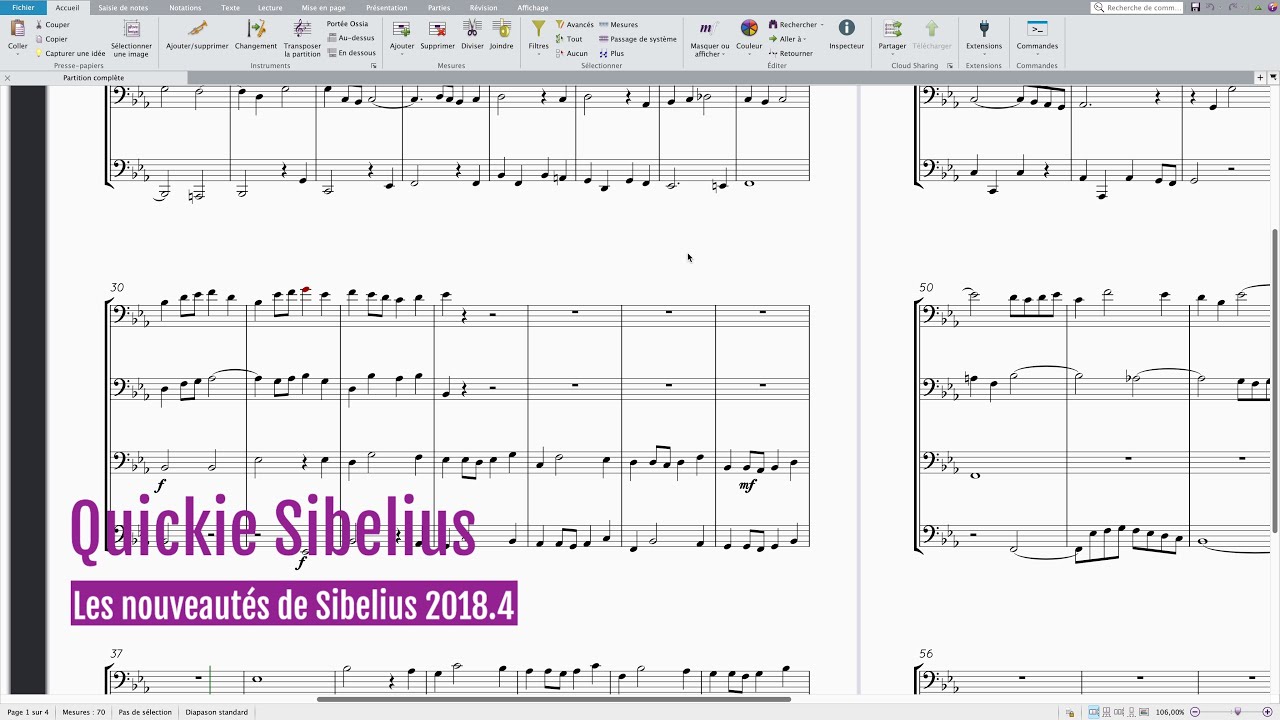The height and width of the screenshot is (720, 1280).
Task: Open the Couleur color wheel
Action: tap(749, 29)
